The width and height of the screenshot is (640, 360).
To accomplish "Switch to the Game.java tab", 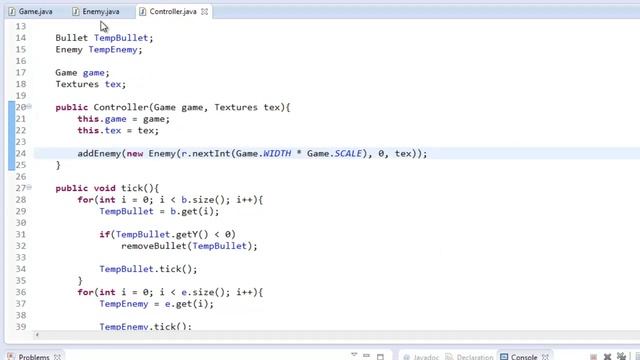I will (31, 11).
